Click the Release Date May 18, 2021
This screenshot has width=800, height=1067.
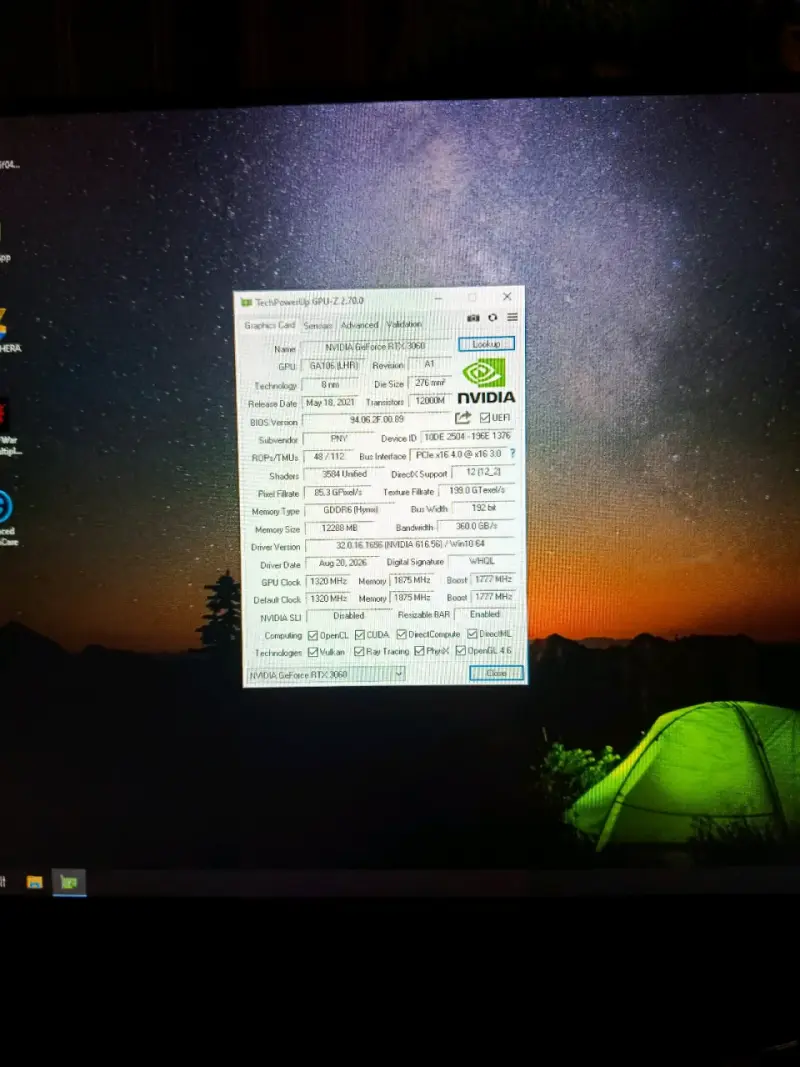tap(330, 402)
